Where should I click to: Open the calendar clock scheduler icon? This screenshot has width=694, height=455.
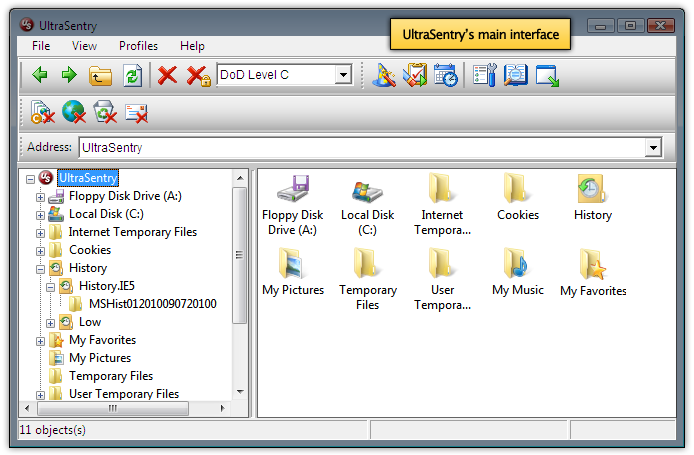[446, 75]
